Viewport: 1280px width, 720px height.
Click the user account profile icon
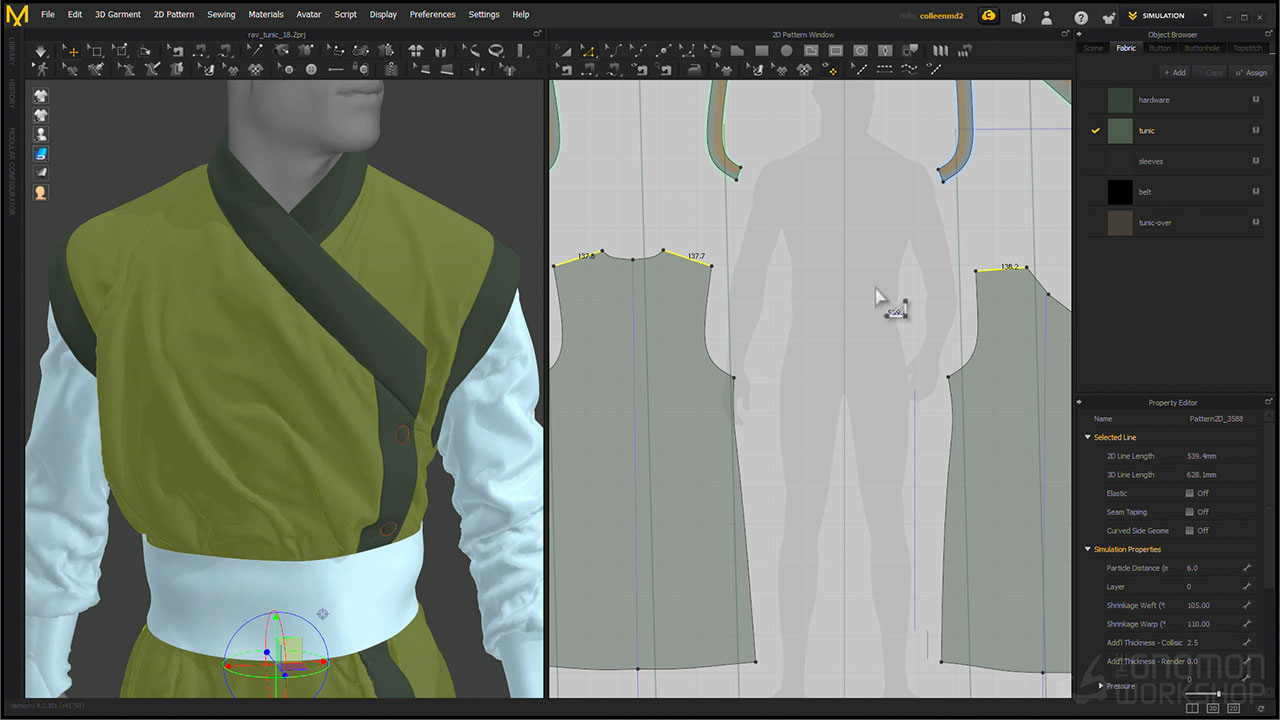click(1046, 17)
